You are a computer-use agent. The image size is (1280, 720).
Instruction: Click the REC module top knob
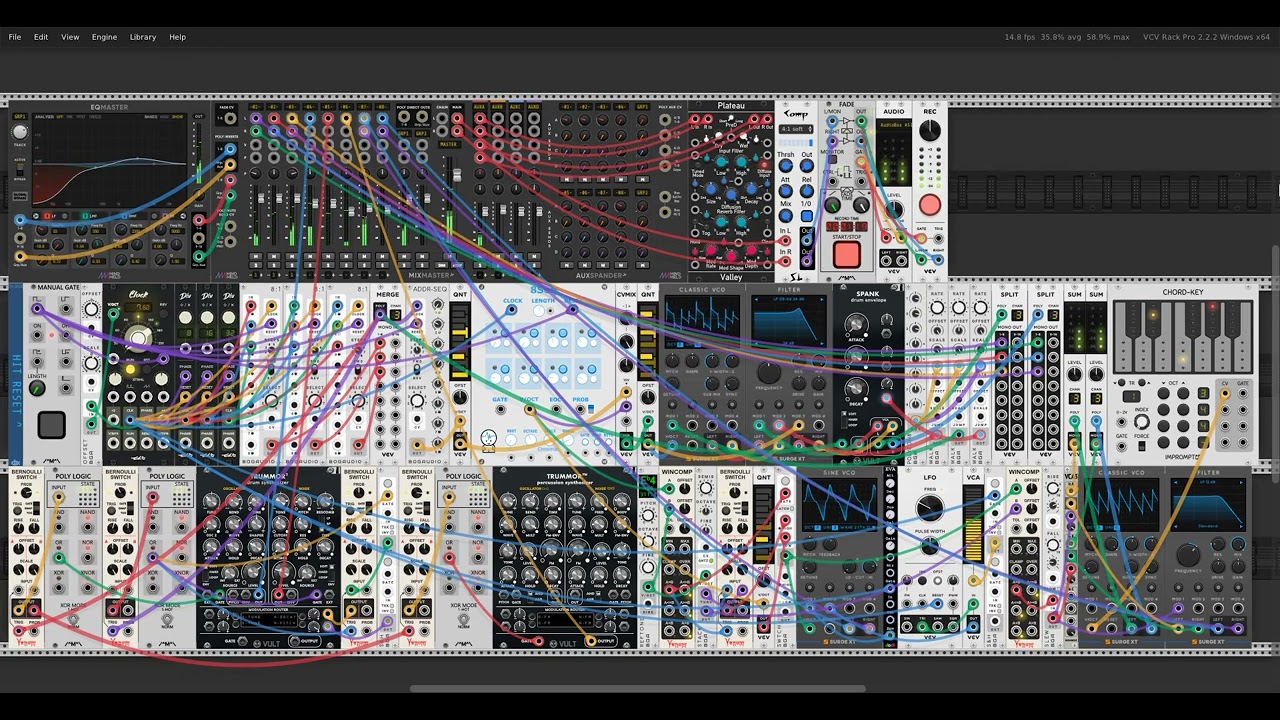[x=930, y=131]
